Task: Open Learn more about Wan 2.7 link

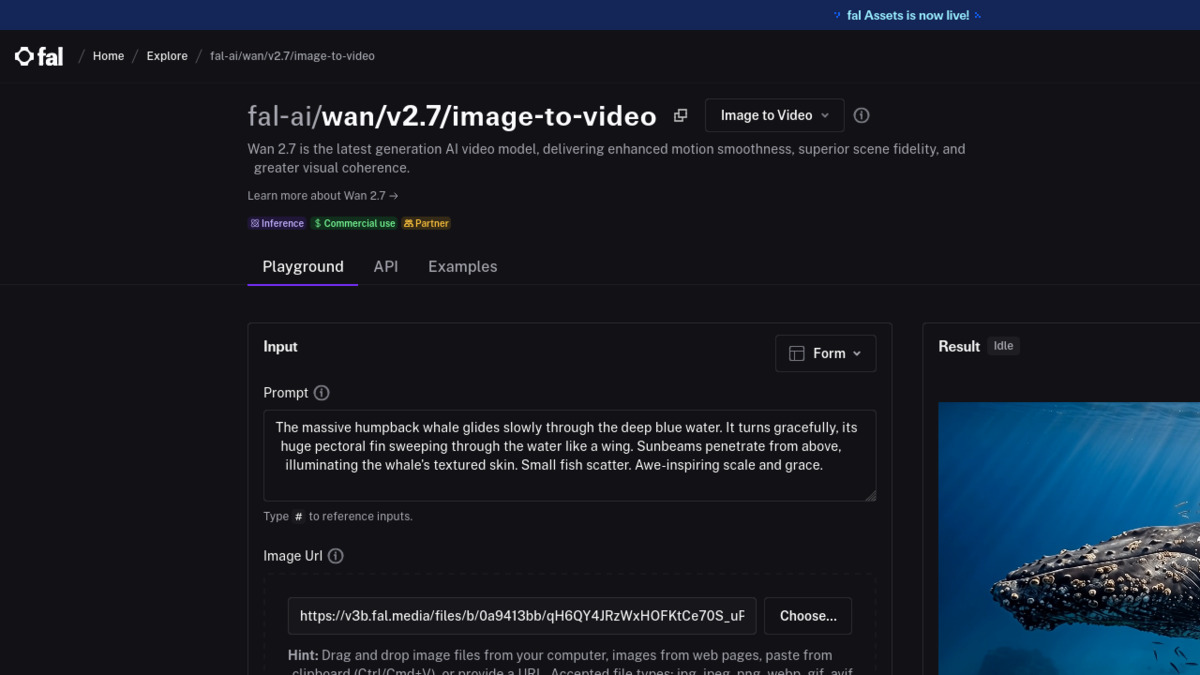Action: pos(323,196)
